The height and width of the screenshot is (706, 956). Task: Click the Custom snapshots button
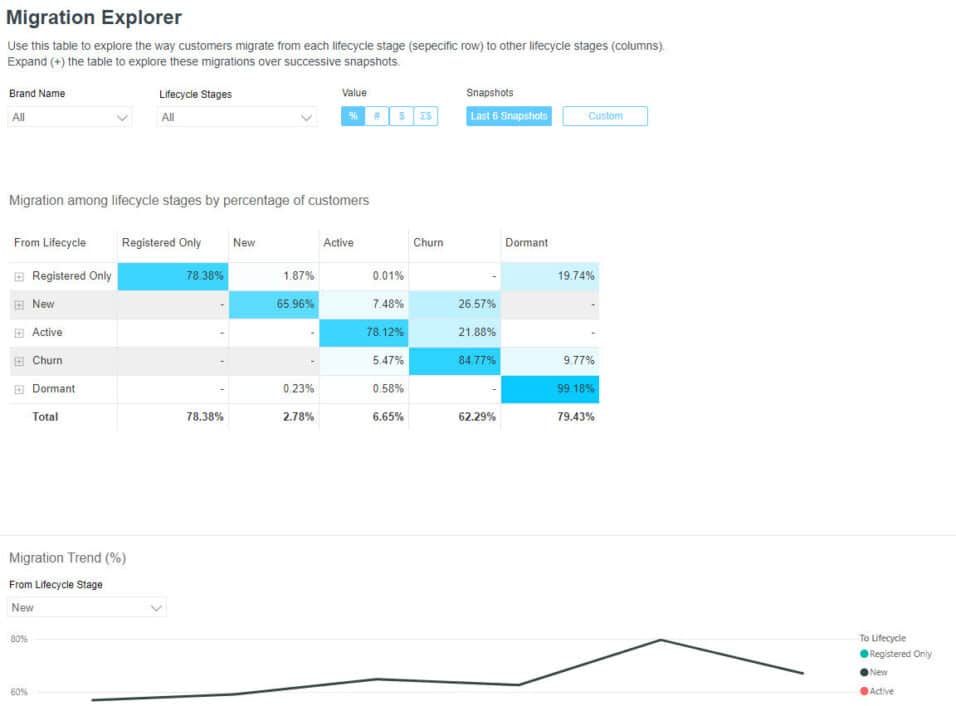coord(605,116)
